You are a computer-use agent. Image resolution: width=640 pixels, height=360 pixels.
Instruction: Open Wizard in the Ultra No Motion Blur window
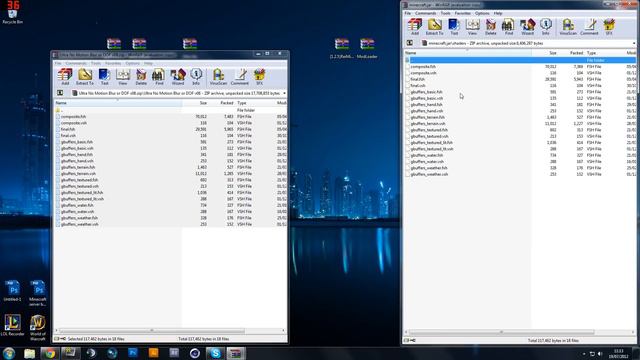coord(178,77)
